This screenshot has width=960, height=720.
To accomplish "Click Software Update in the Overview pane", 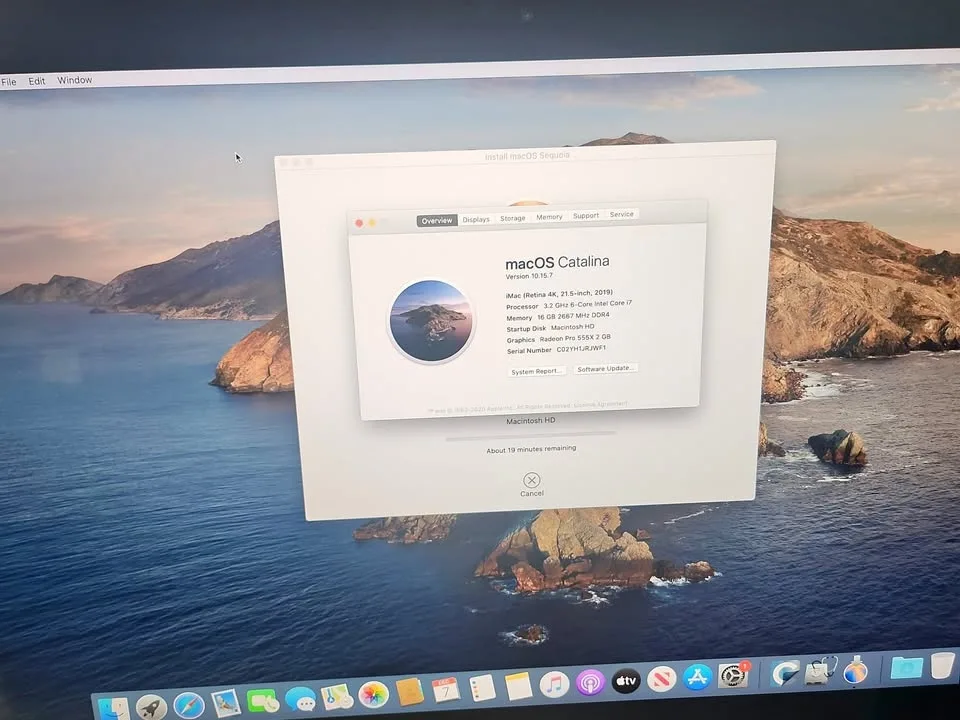I will coord(605,368).
